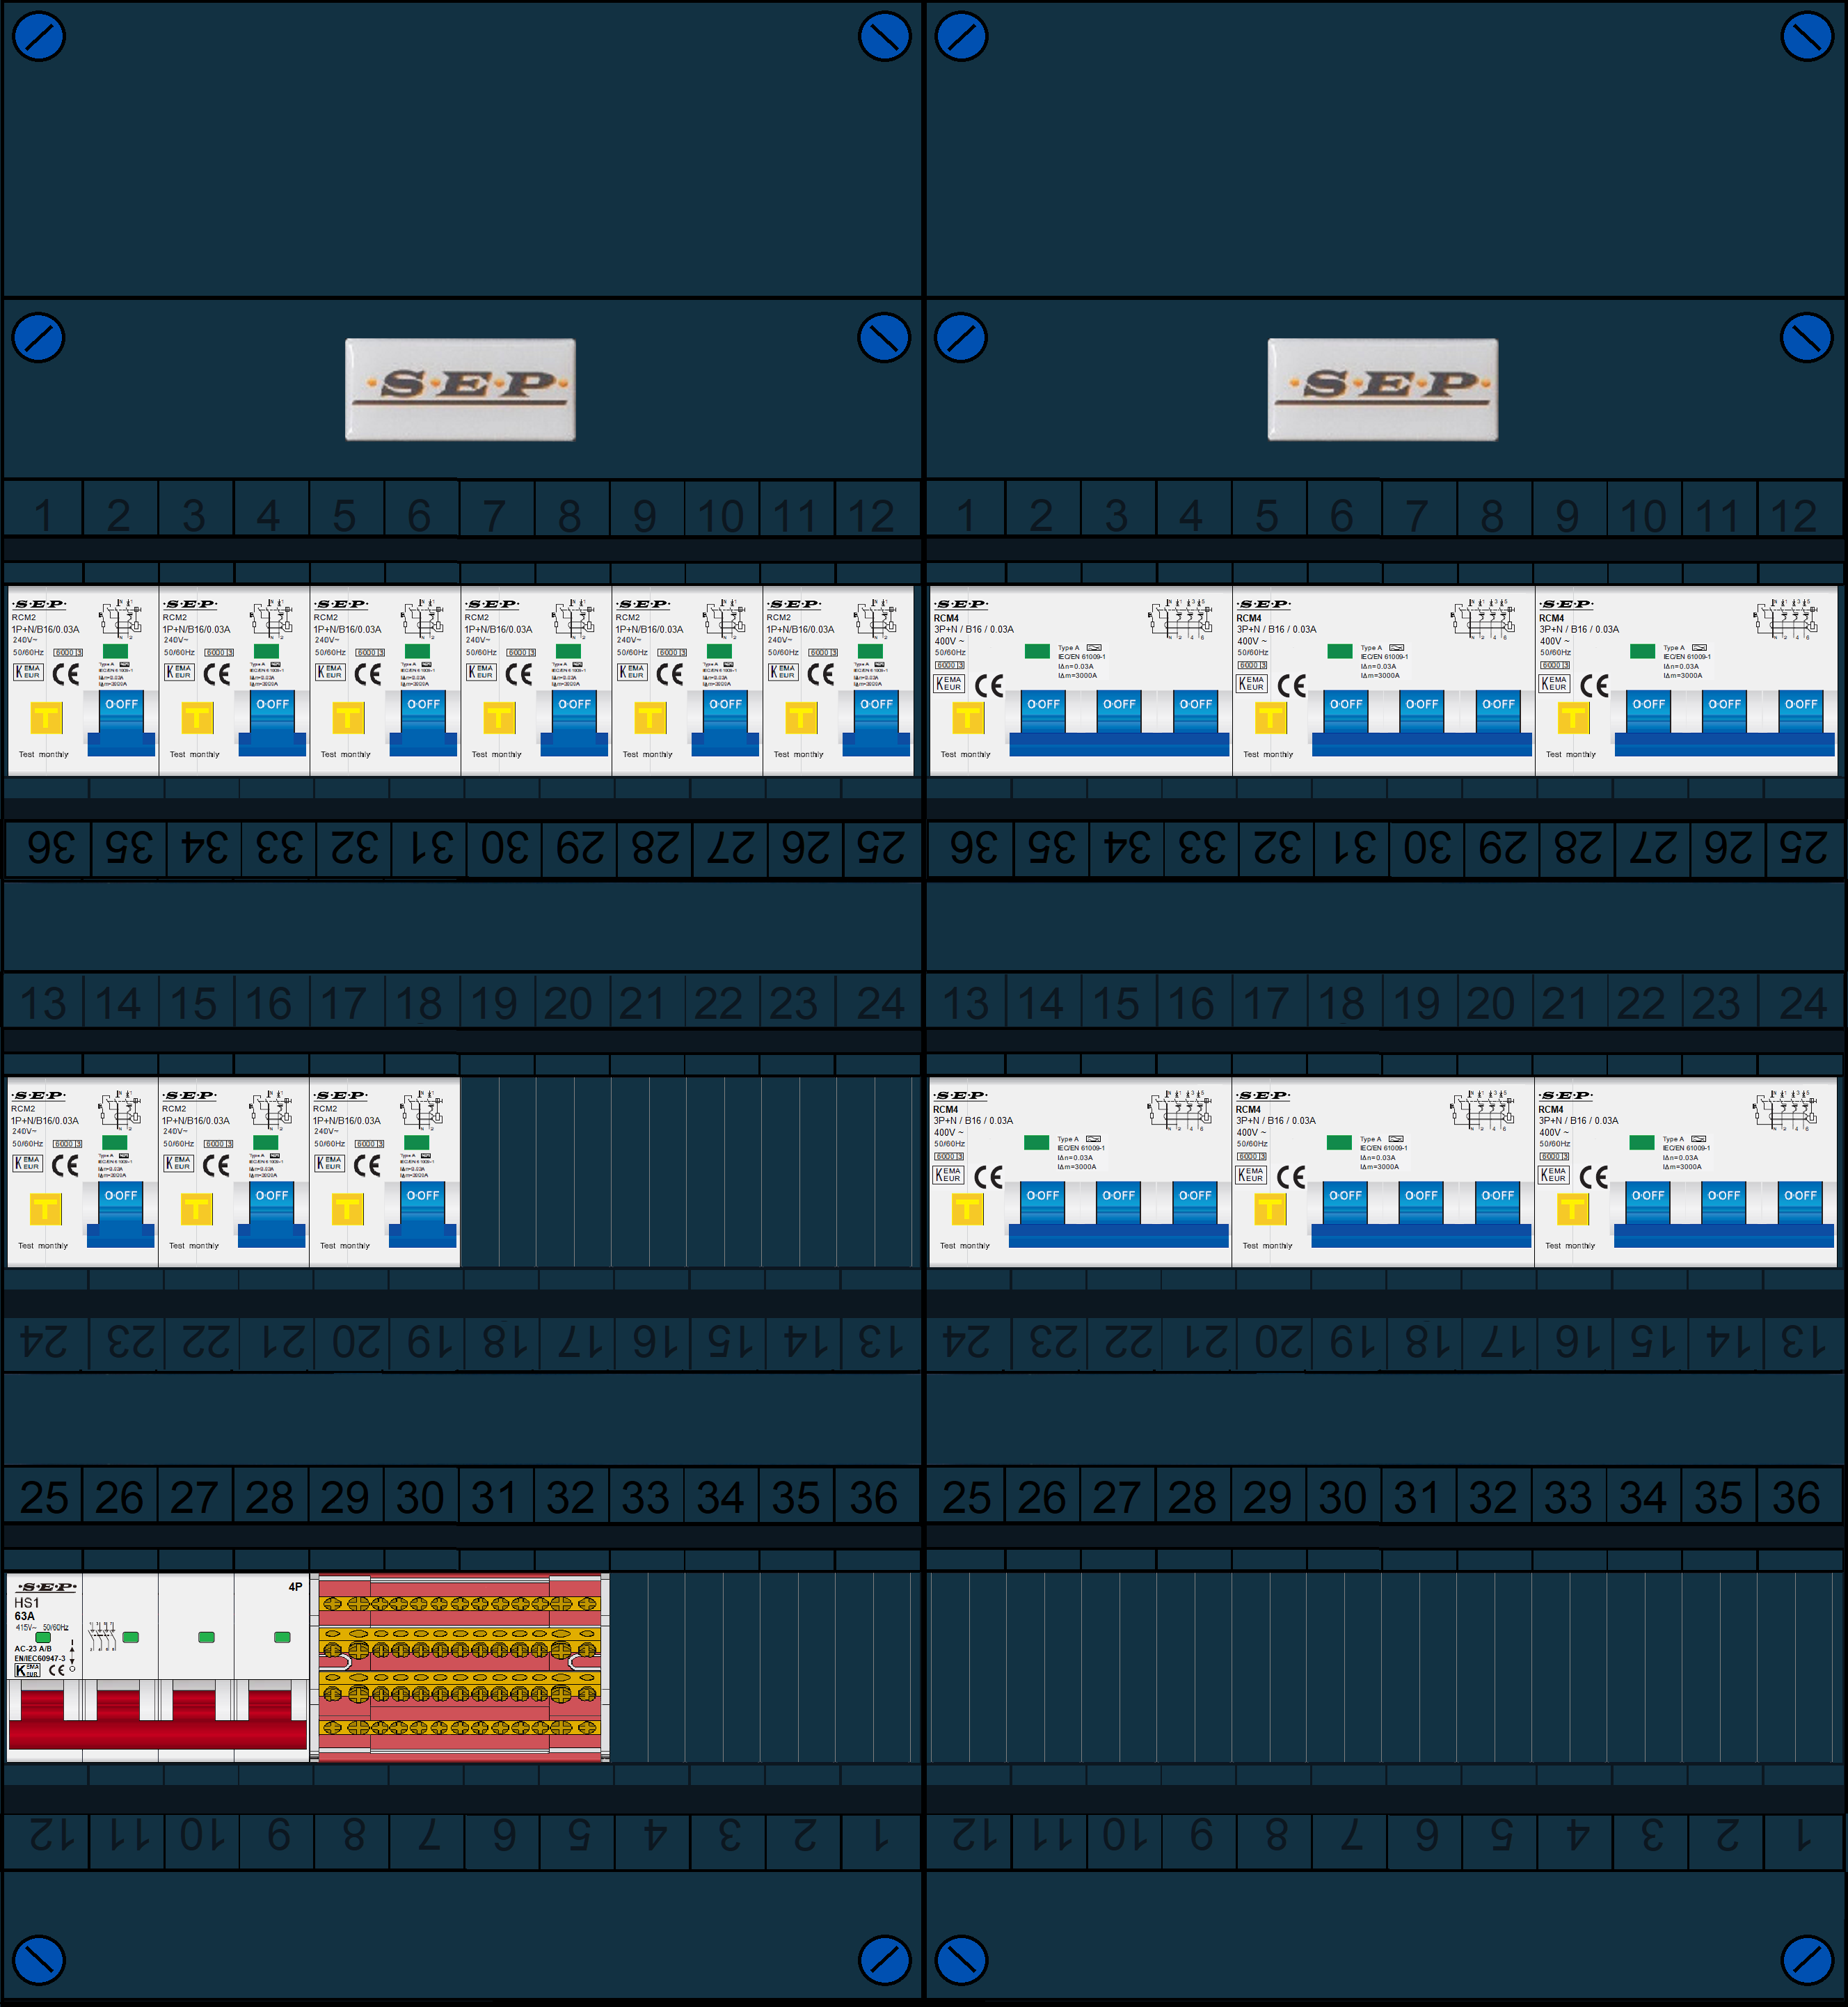This screenshot has height=2007, width=1848.
Task: Click CE mark on RCM4 under right panel slot 5
Action: pyautogui.click(x=1292, y=685)
